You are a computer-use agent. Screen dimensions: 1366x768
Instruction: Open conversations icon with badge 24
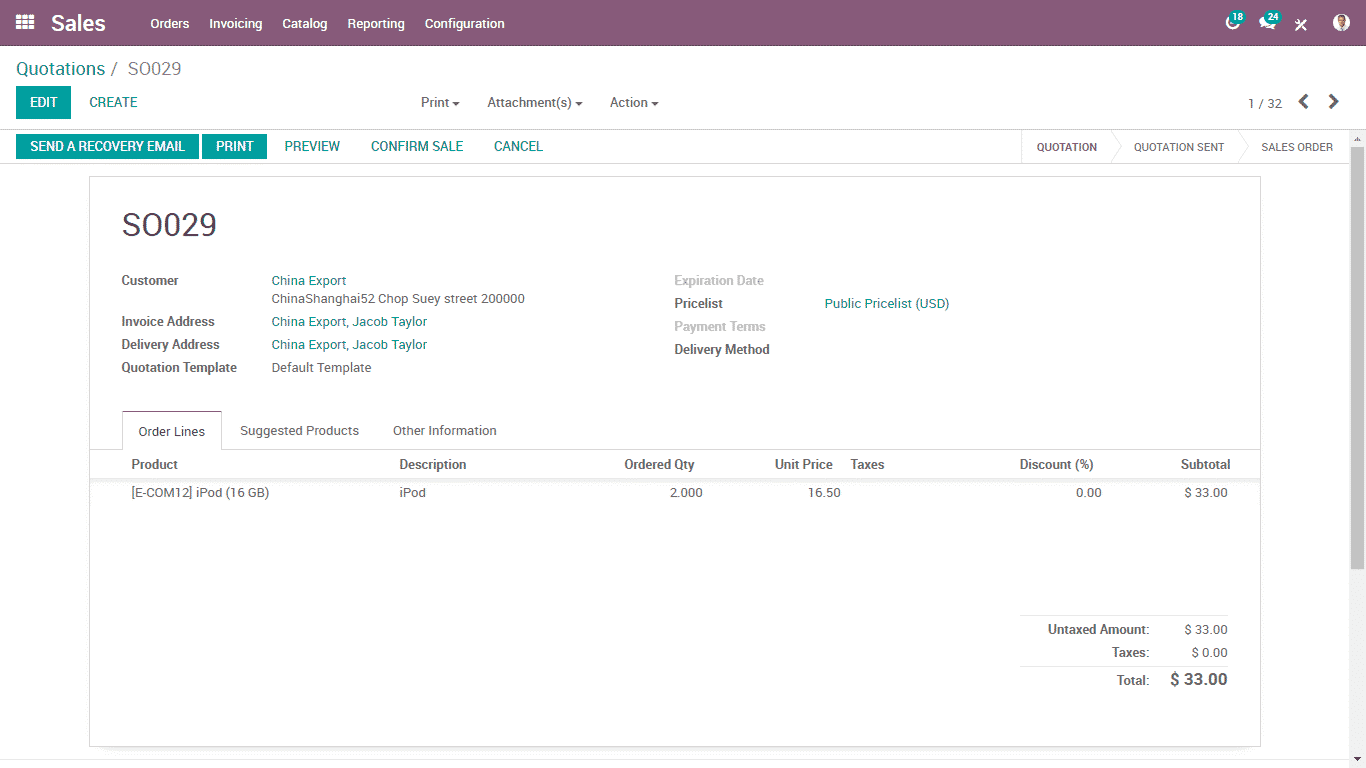click(x=1268, y=22)
